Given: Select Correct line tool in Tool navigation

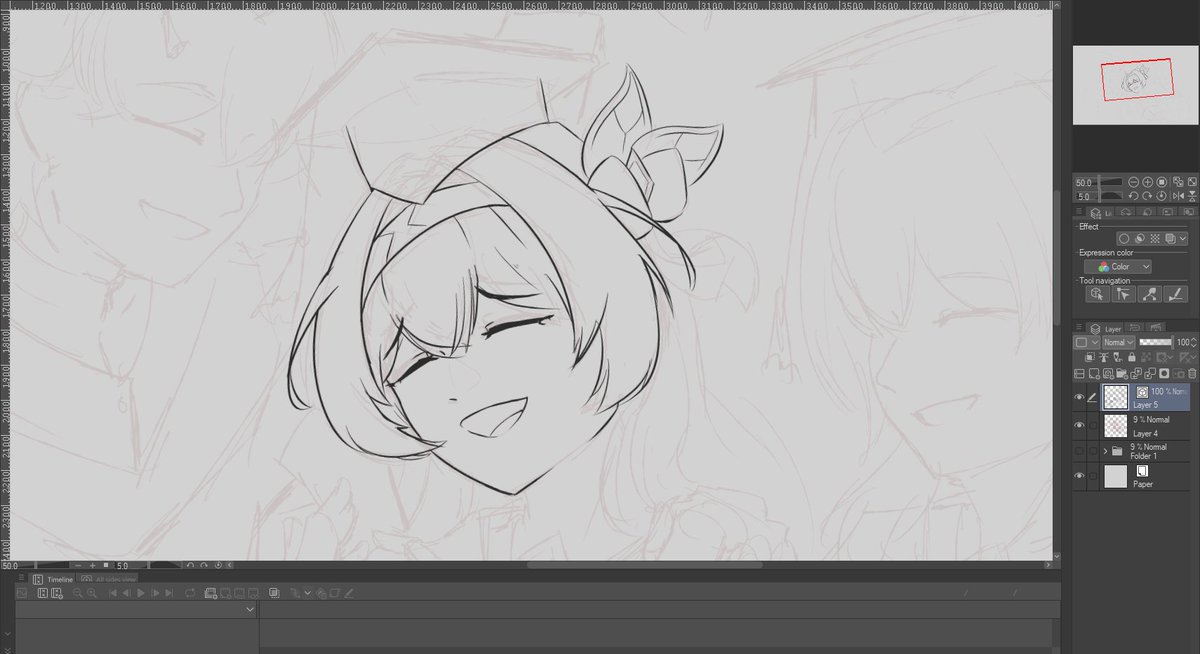Looking at the screenshot, I should tap(1123, 295).
